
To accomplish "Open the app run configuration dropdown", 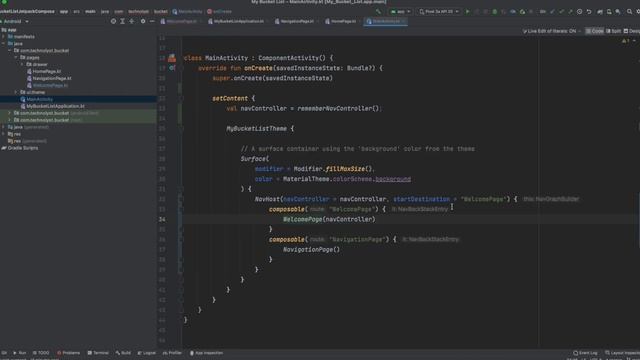I will tap(400, 11).
